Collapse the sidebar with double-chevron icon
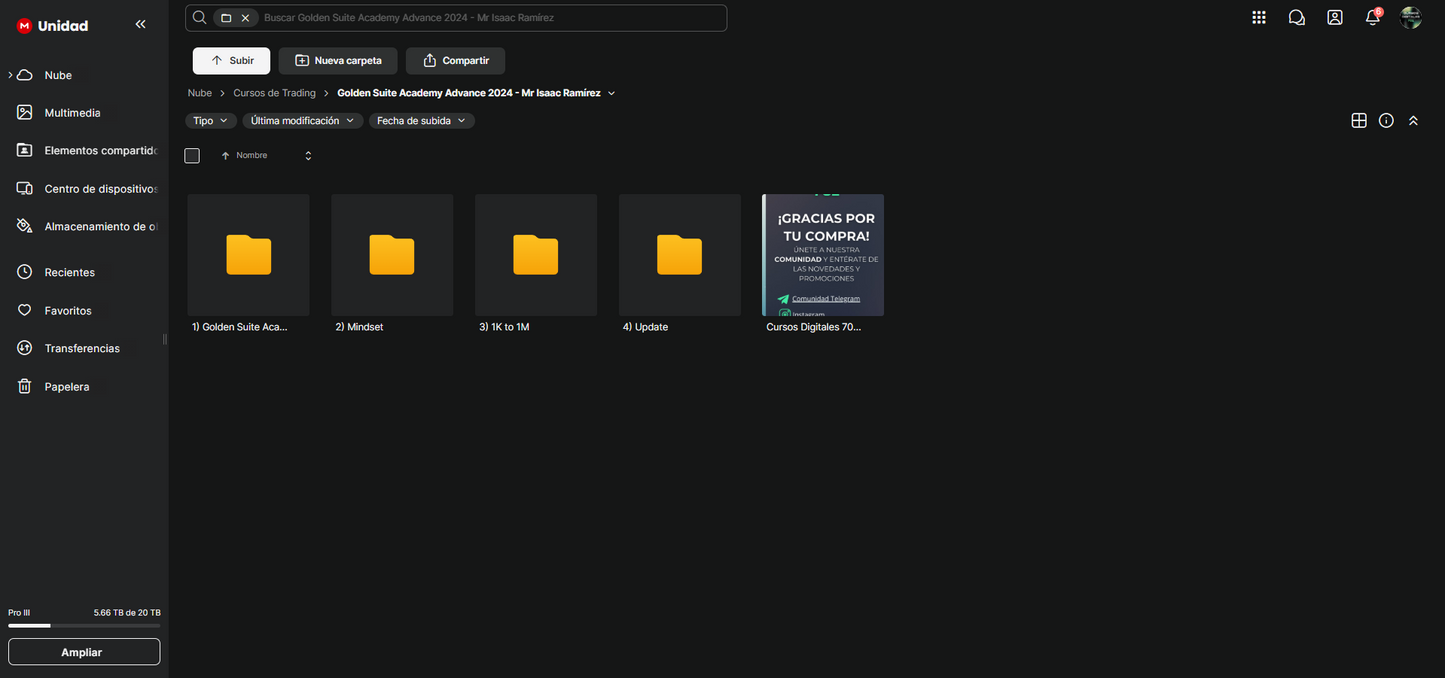The height and width of the screenshot is (678, 1445). pos(140,24)
